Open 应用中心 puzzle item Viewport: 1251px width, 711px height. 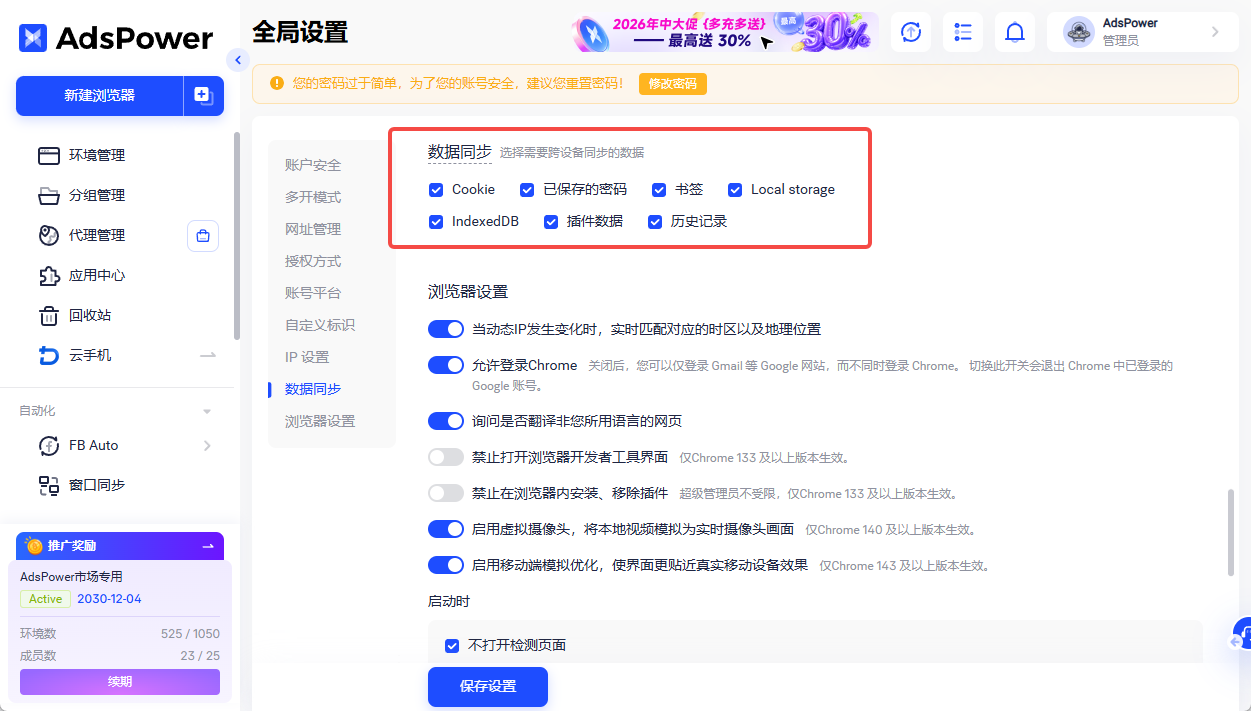97,275
